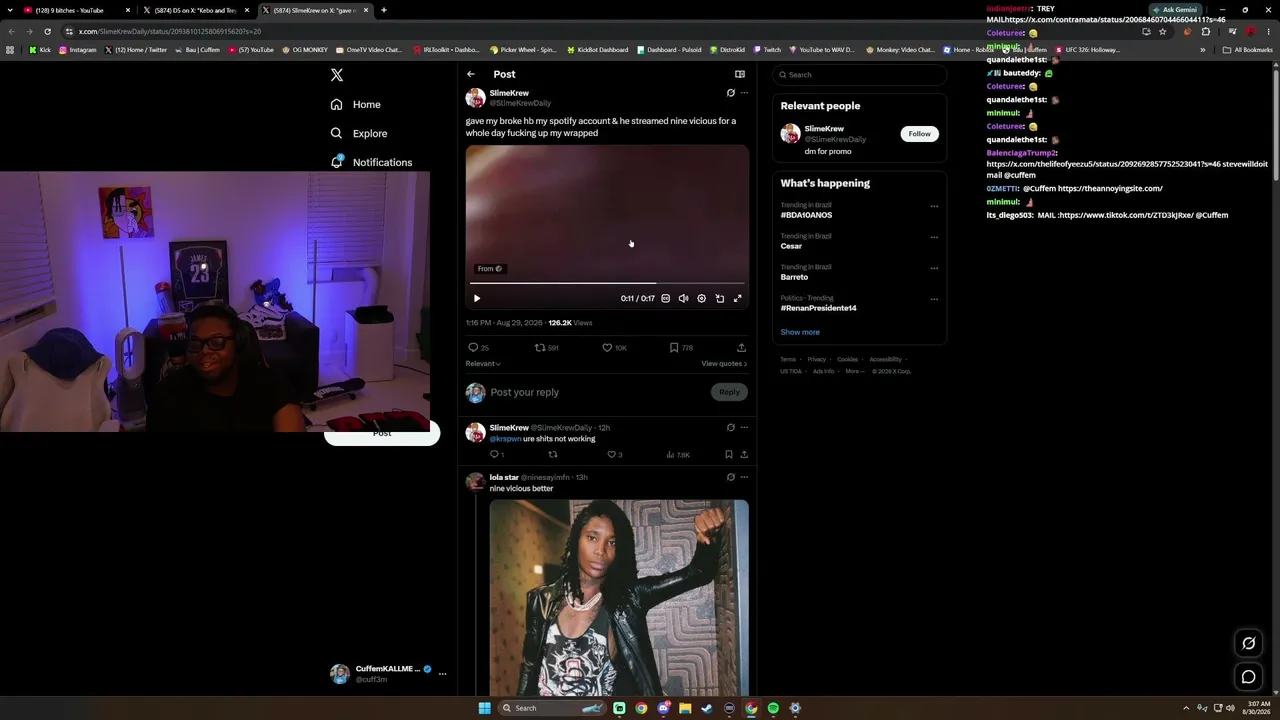Toggle video captions

click(666, 298)
